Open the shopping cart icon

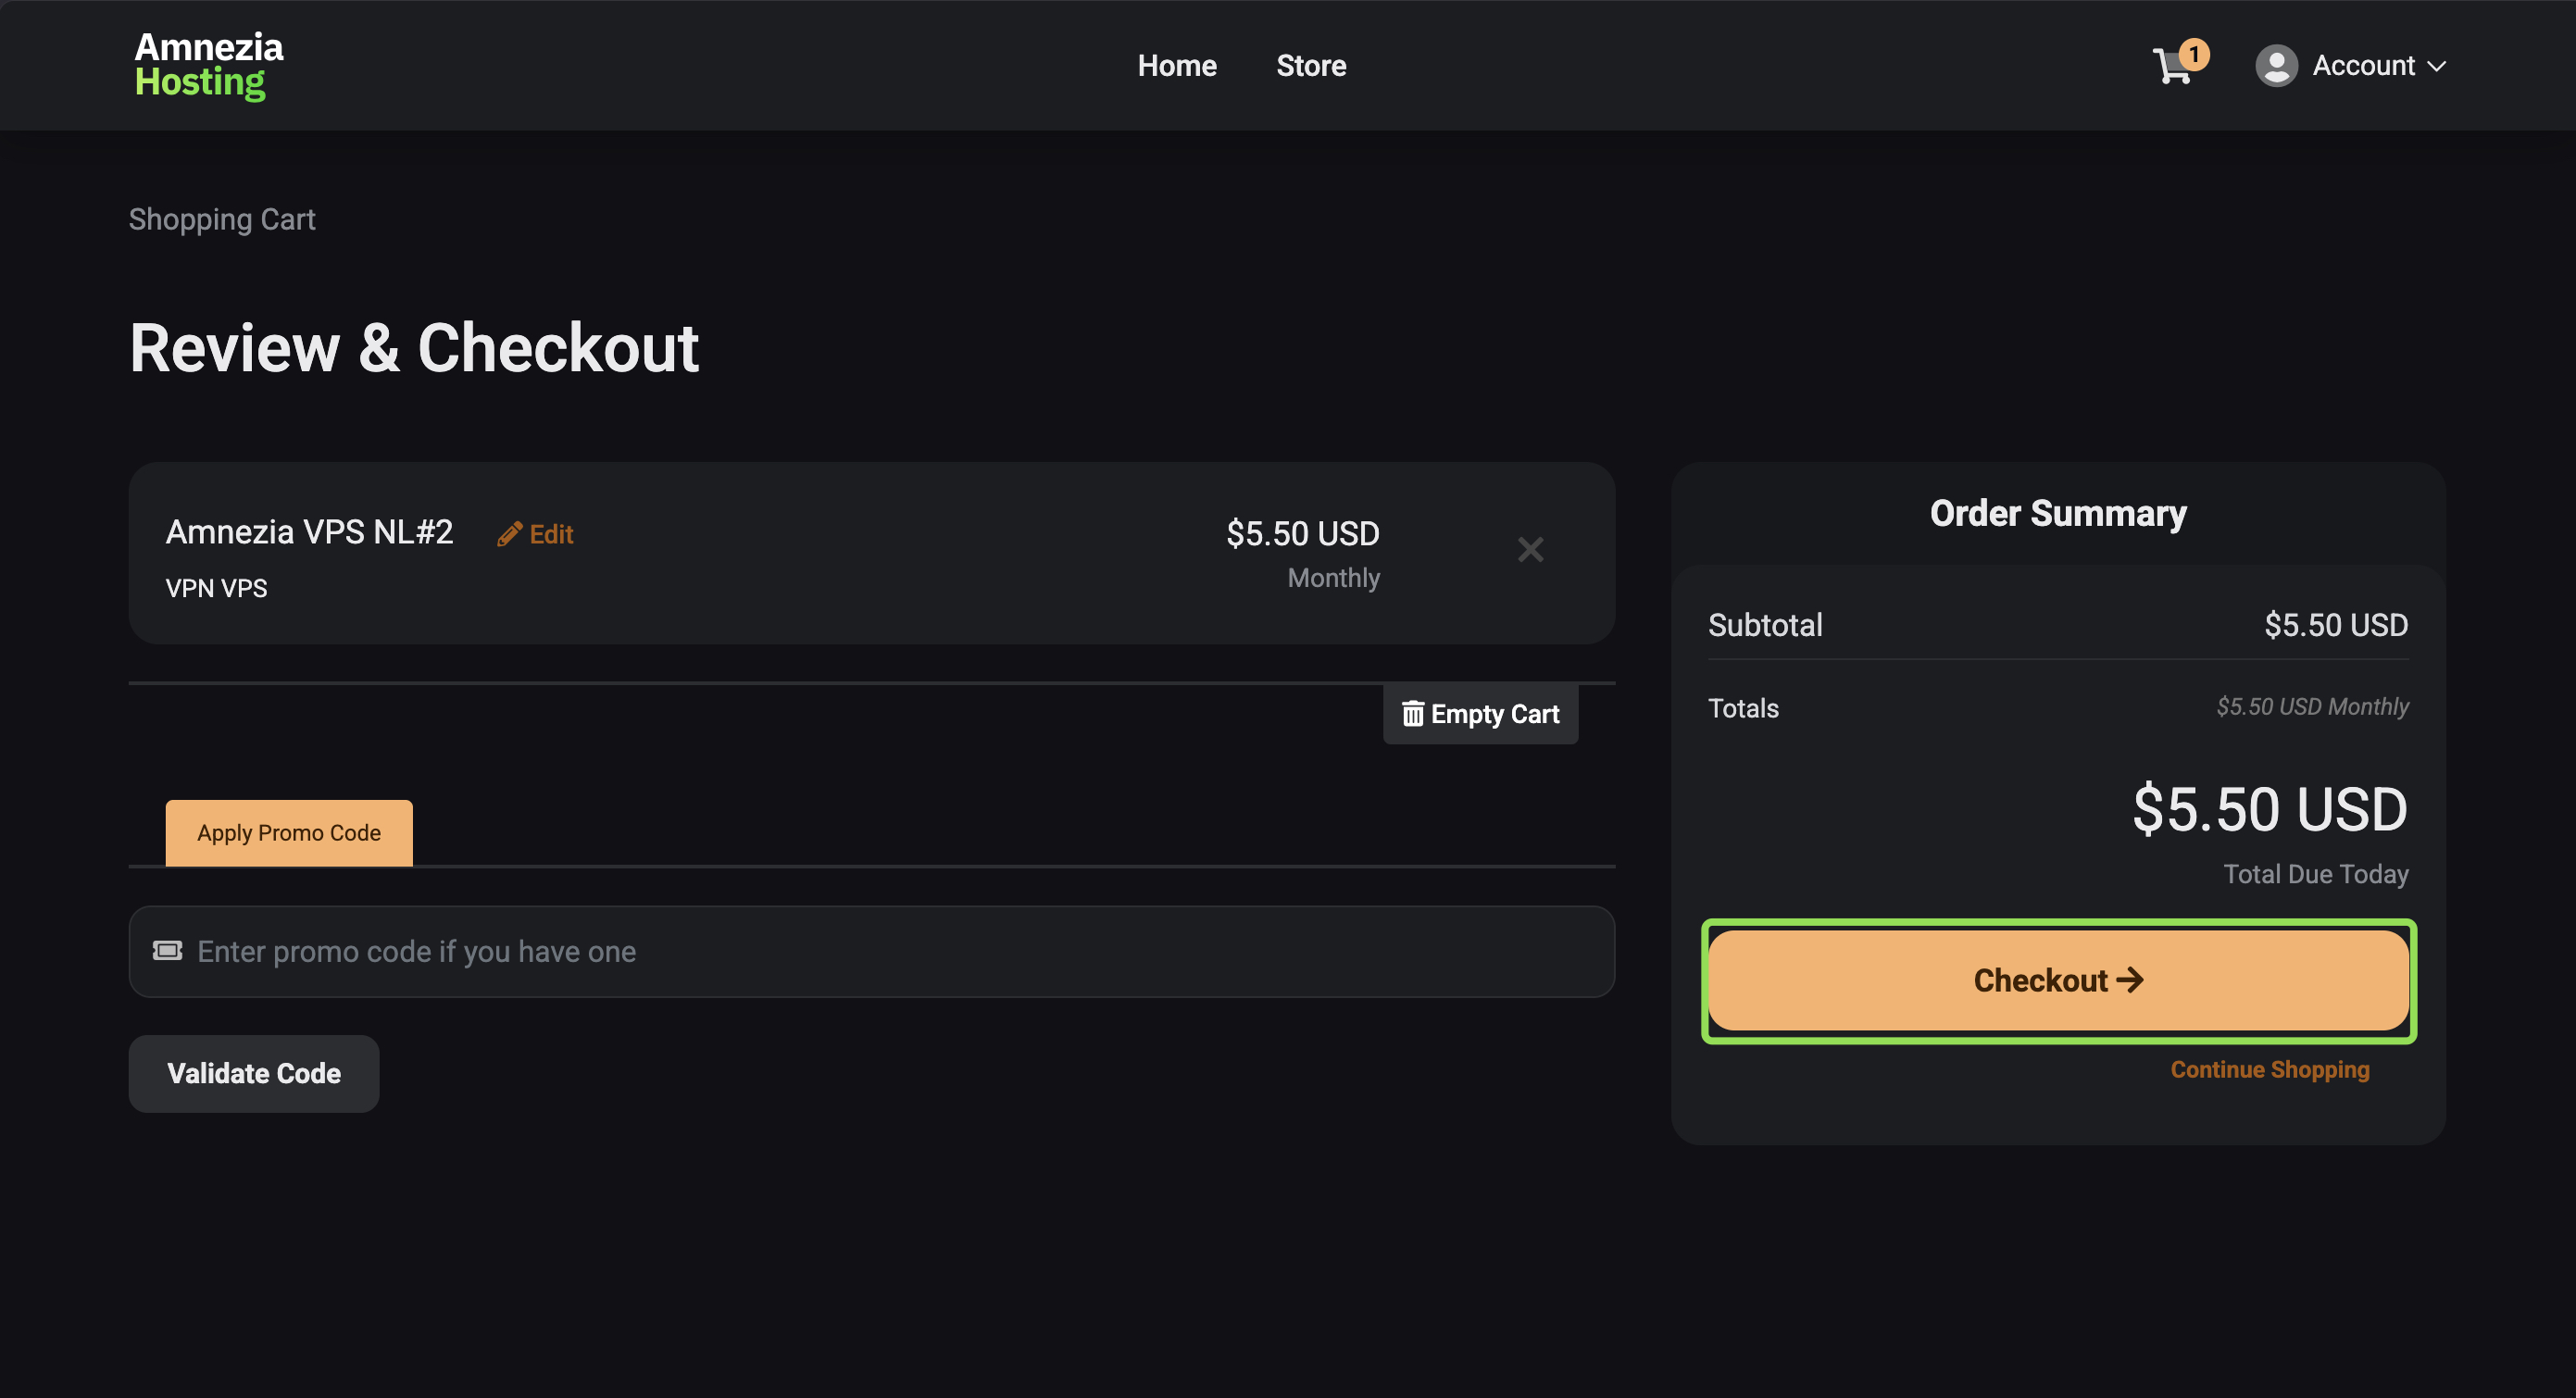coord(2172,67)
